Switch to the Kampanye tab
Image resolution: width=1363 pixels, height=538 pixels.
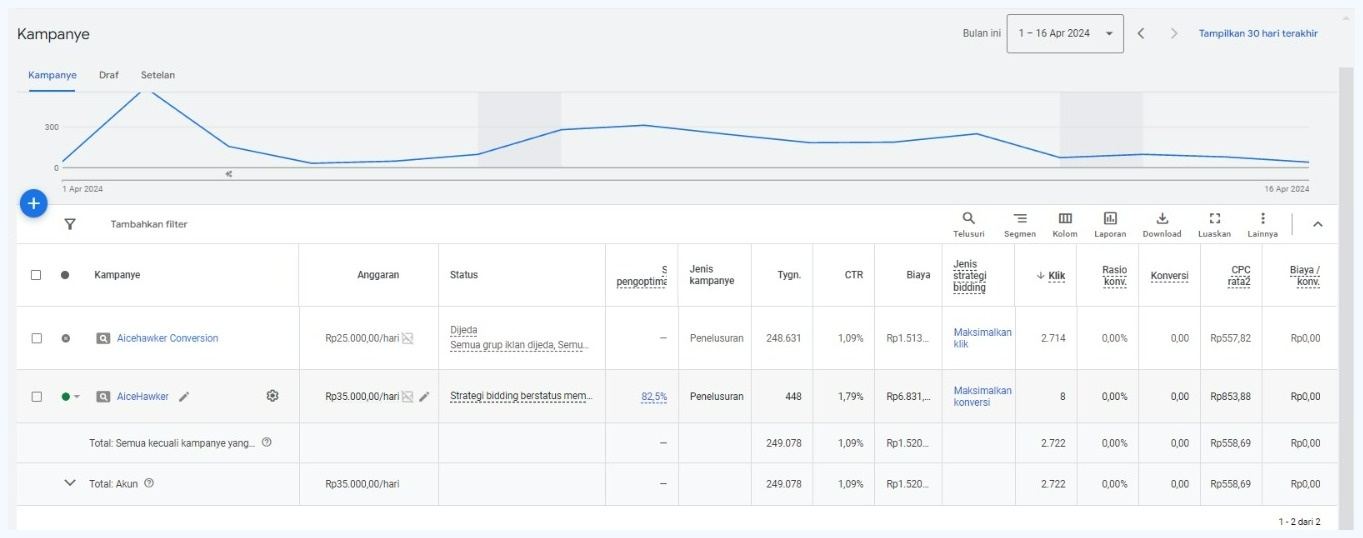coord(52,75)
